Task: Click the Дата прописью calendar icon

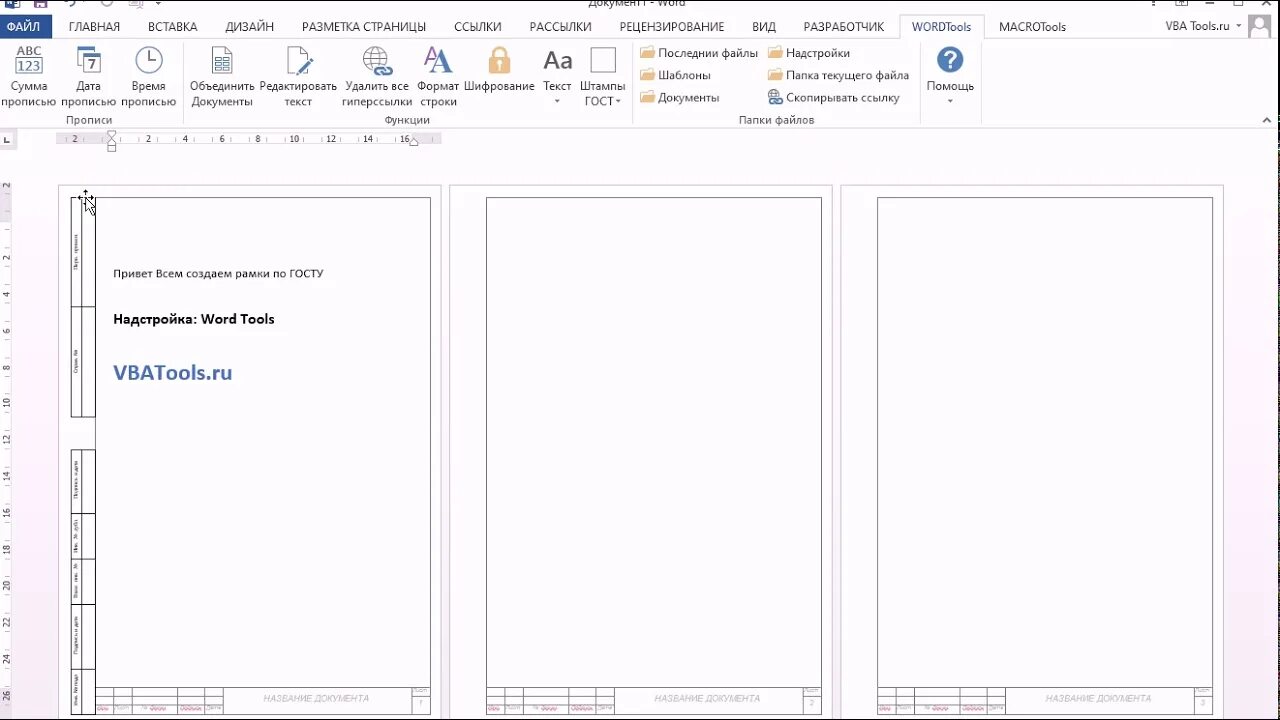Action: click(88, 60)
